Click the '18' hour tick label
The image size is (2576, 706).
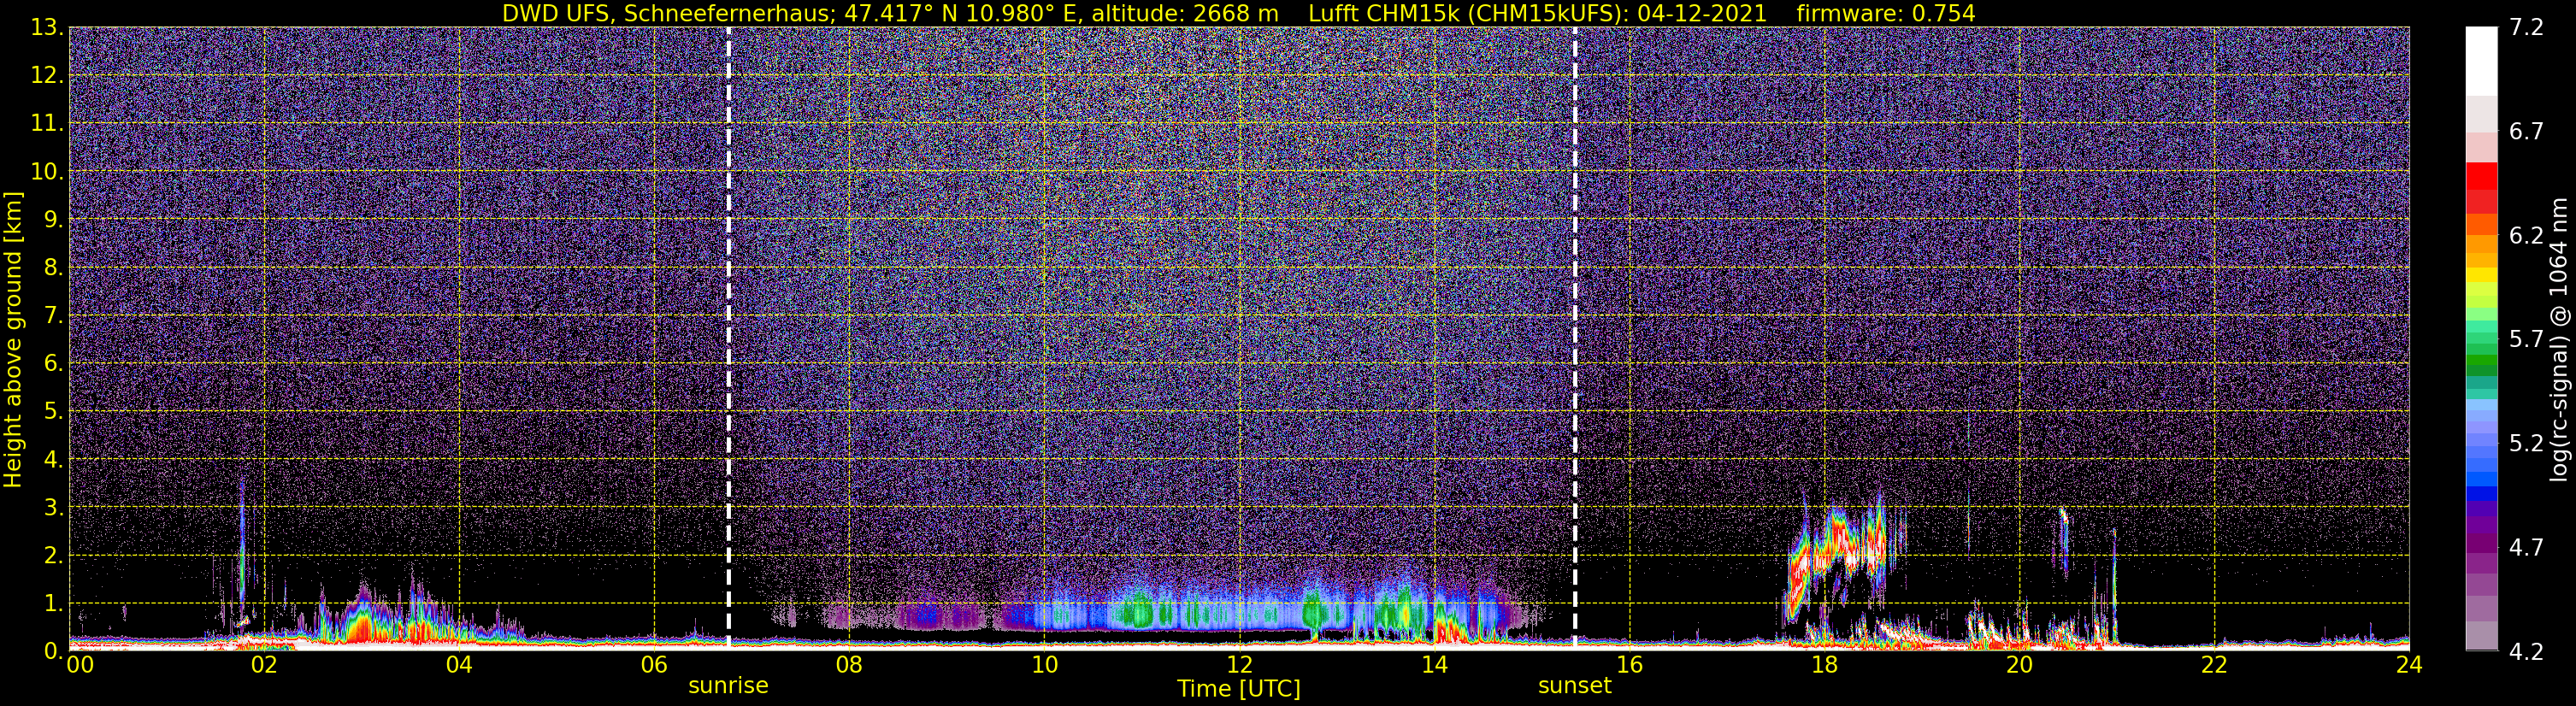pos(1824,665)
